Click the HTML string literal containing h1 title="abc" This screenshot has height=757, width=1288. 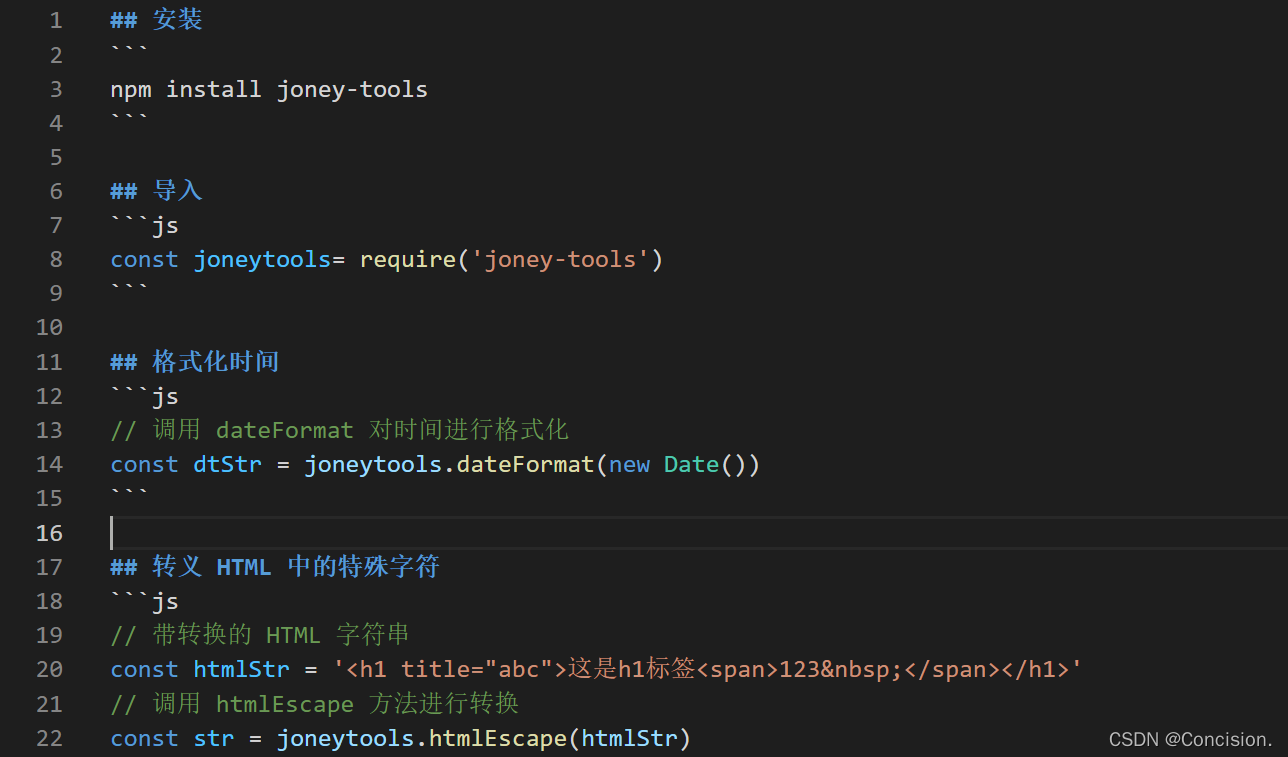708,669
